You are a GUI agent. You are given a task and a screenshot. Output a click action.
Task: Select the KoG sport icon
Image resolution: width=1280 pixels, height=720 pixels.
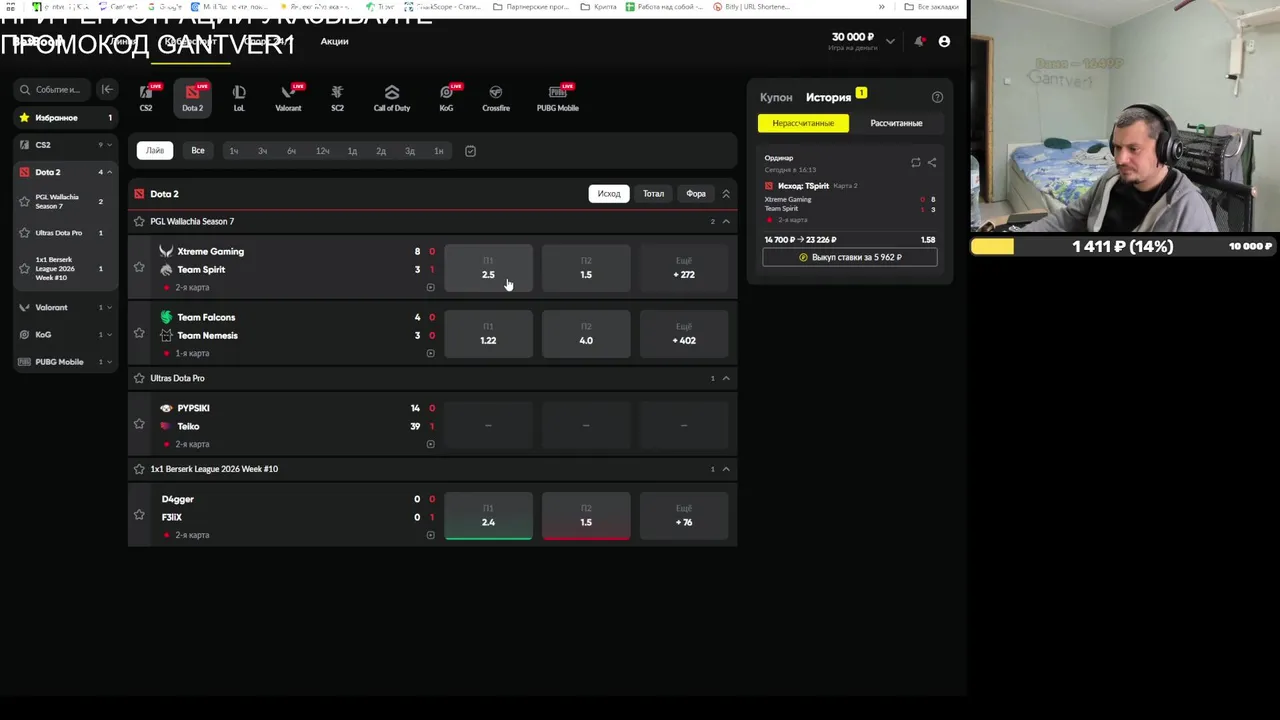446,97
